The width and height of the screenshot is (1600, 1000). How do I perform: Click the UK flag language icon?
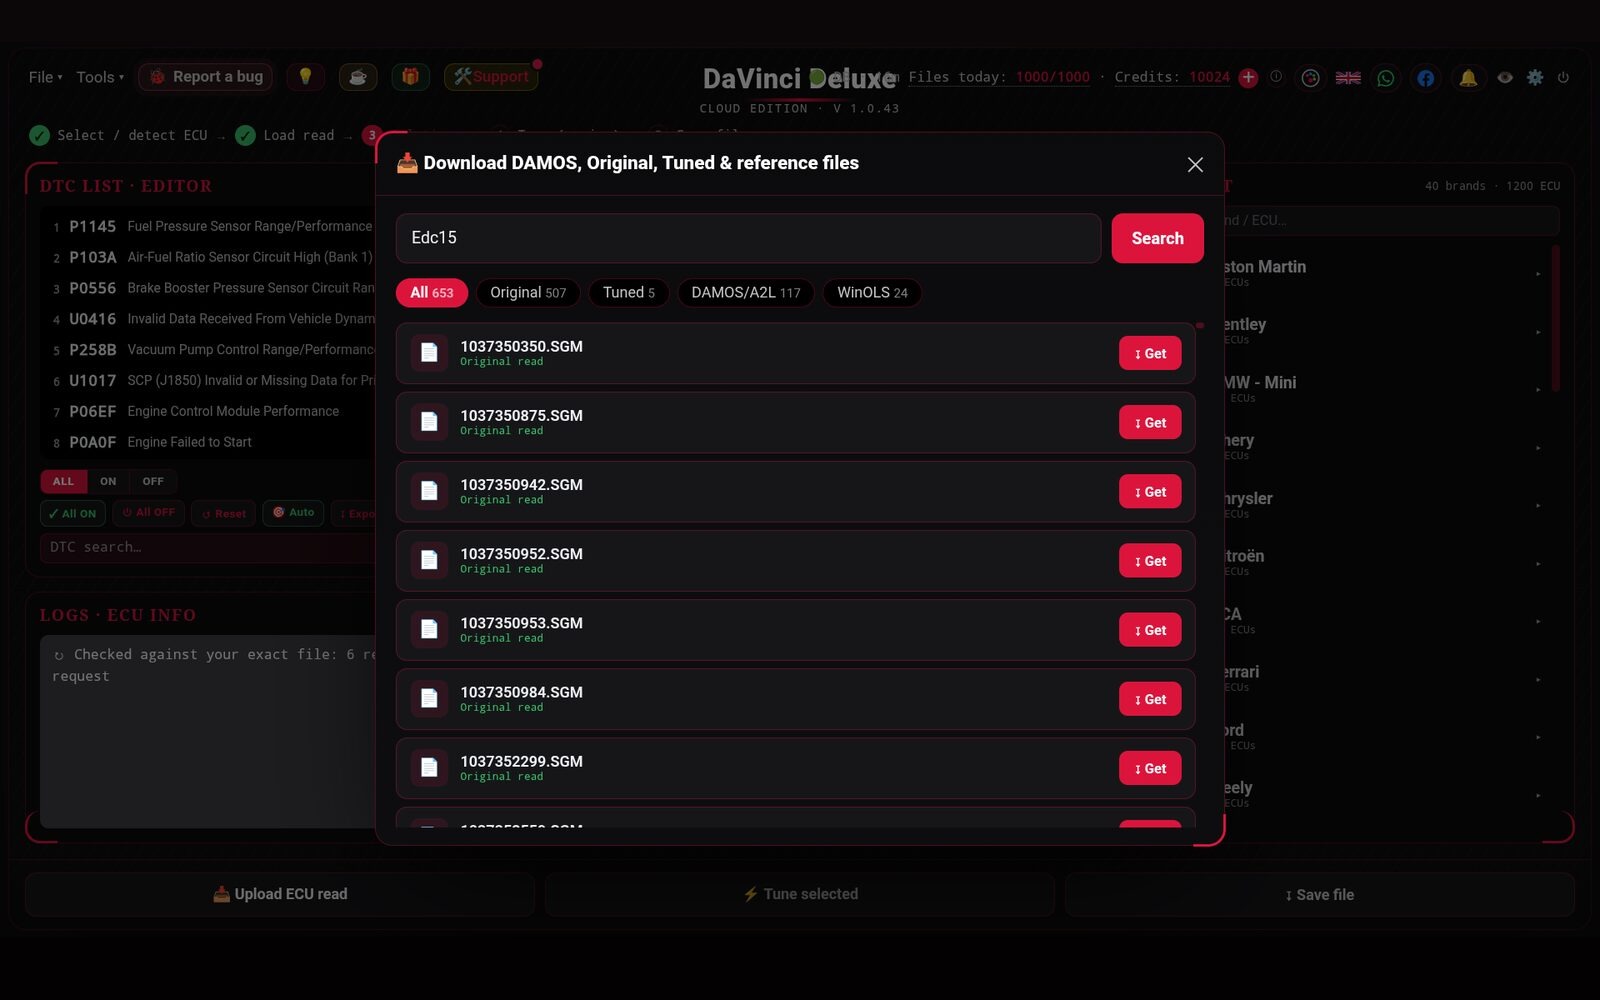(x=1348, y=77)
